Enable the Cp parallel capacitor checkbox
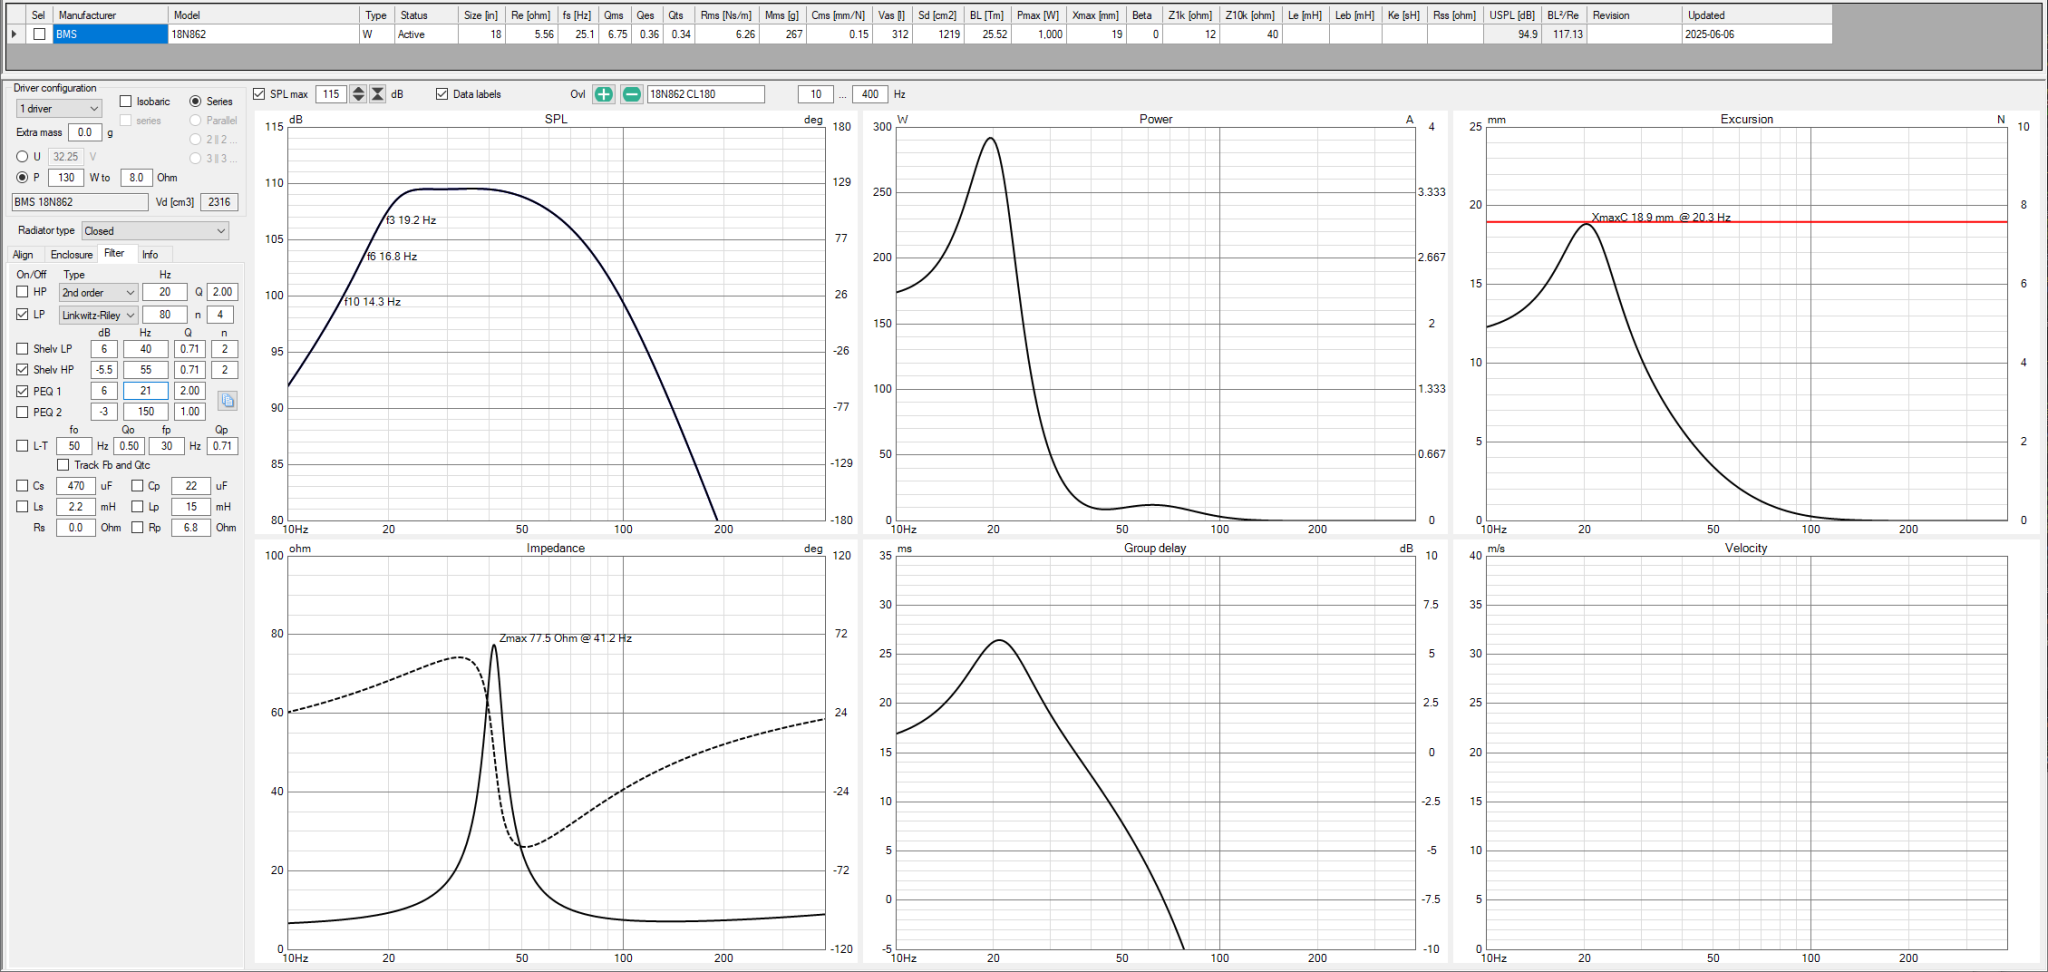Image resolution: width=2048 pixels, height=972 pixels. tap(138, 486)
